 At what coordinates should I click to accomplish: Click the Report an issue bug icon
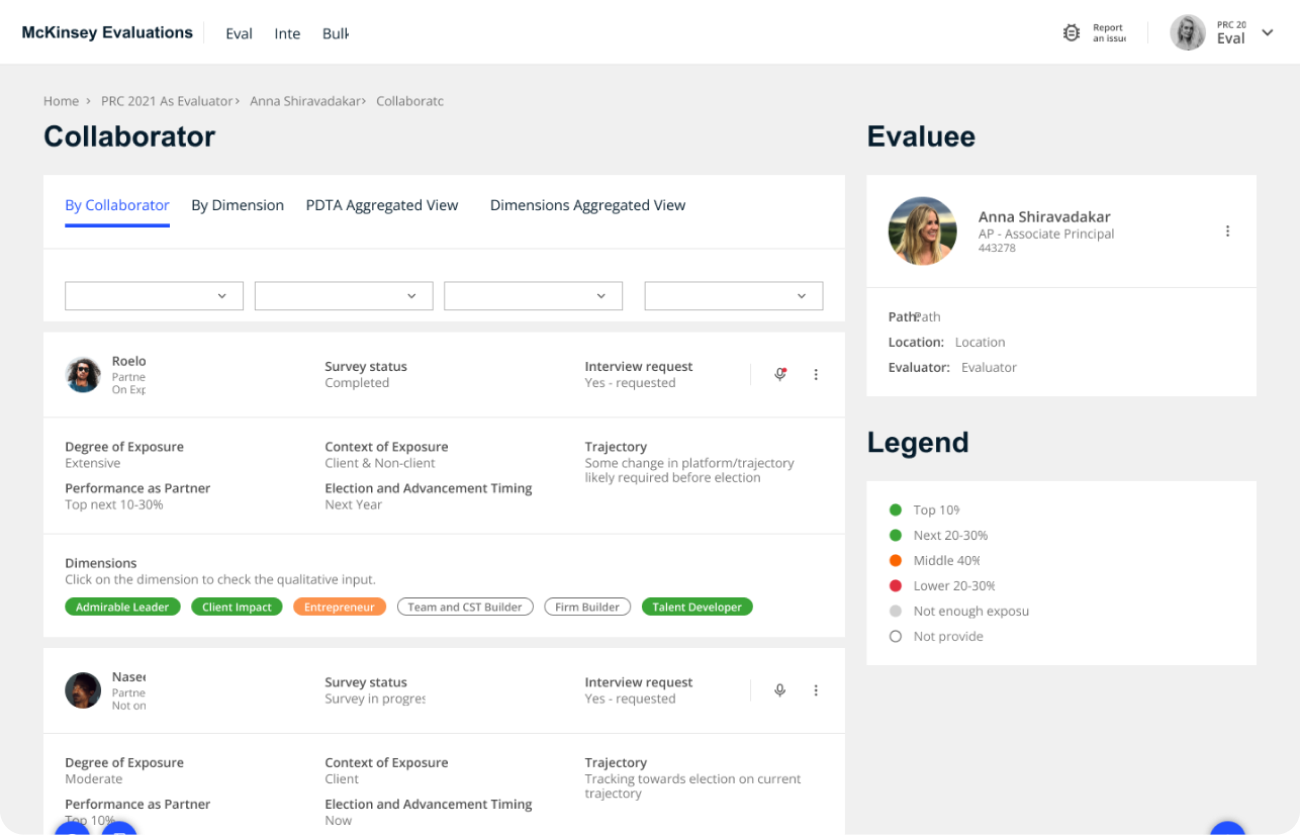point(1071,33)
